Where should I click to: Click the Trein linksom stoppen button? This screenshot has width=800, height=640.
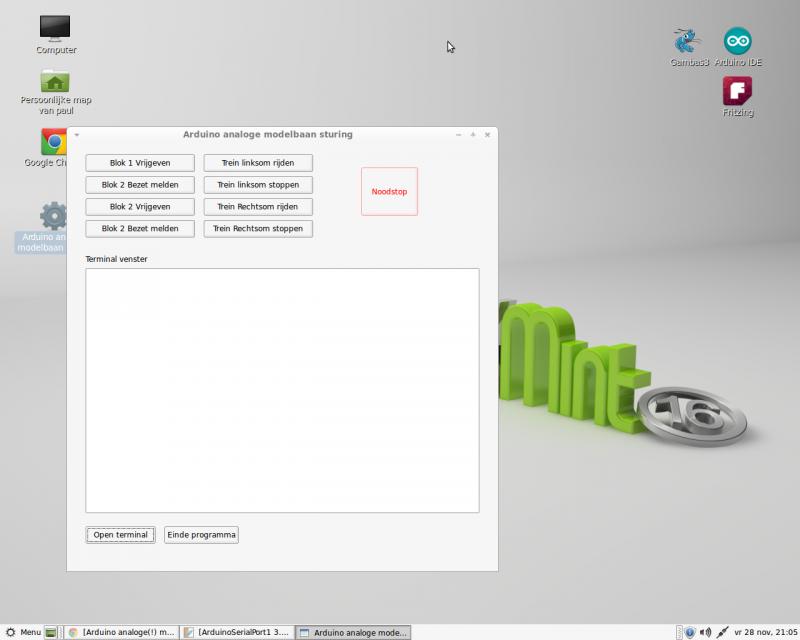click(258, 185)
